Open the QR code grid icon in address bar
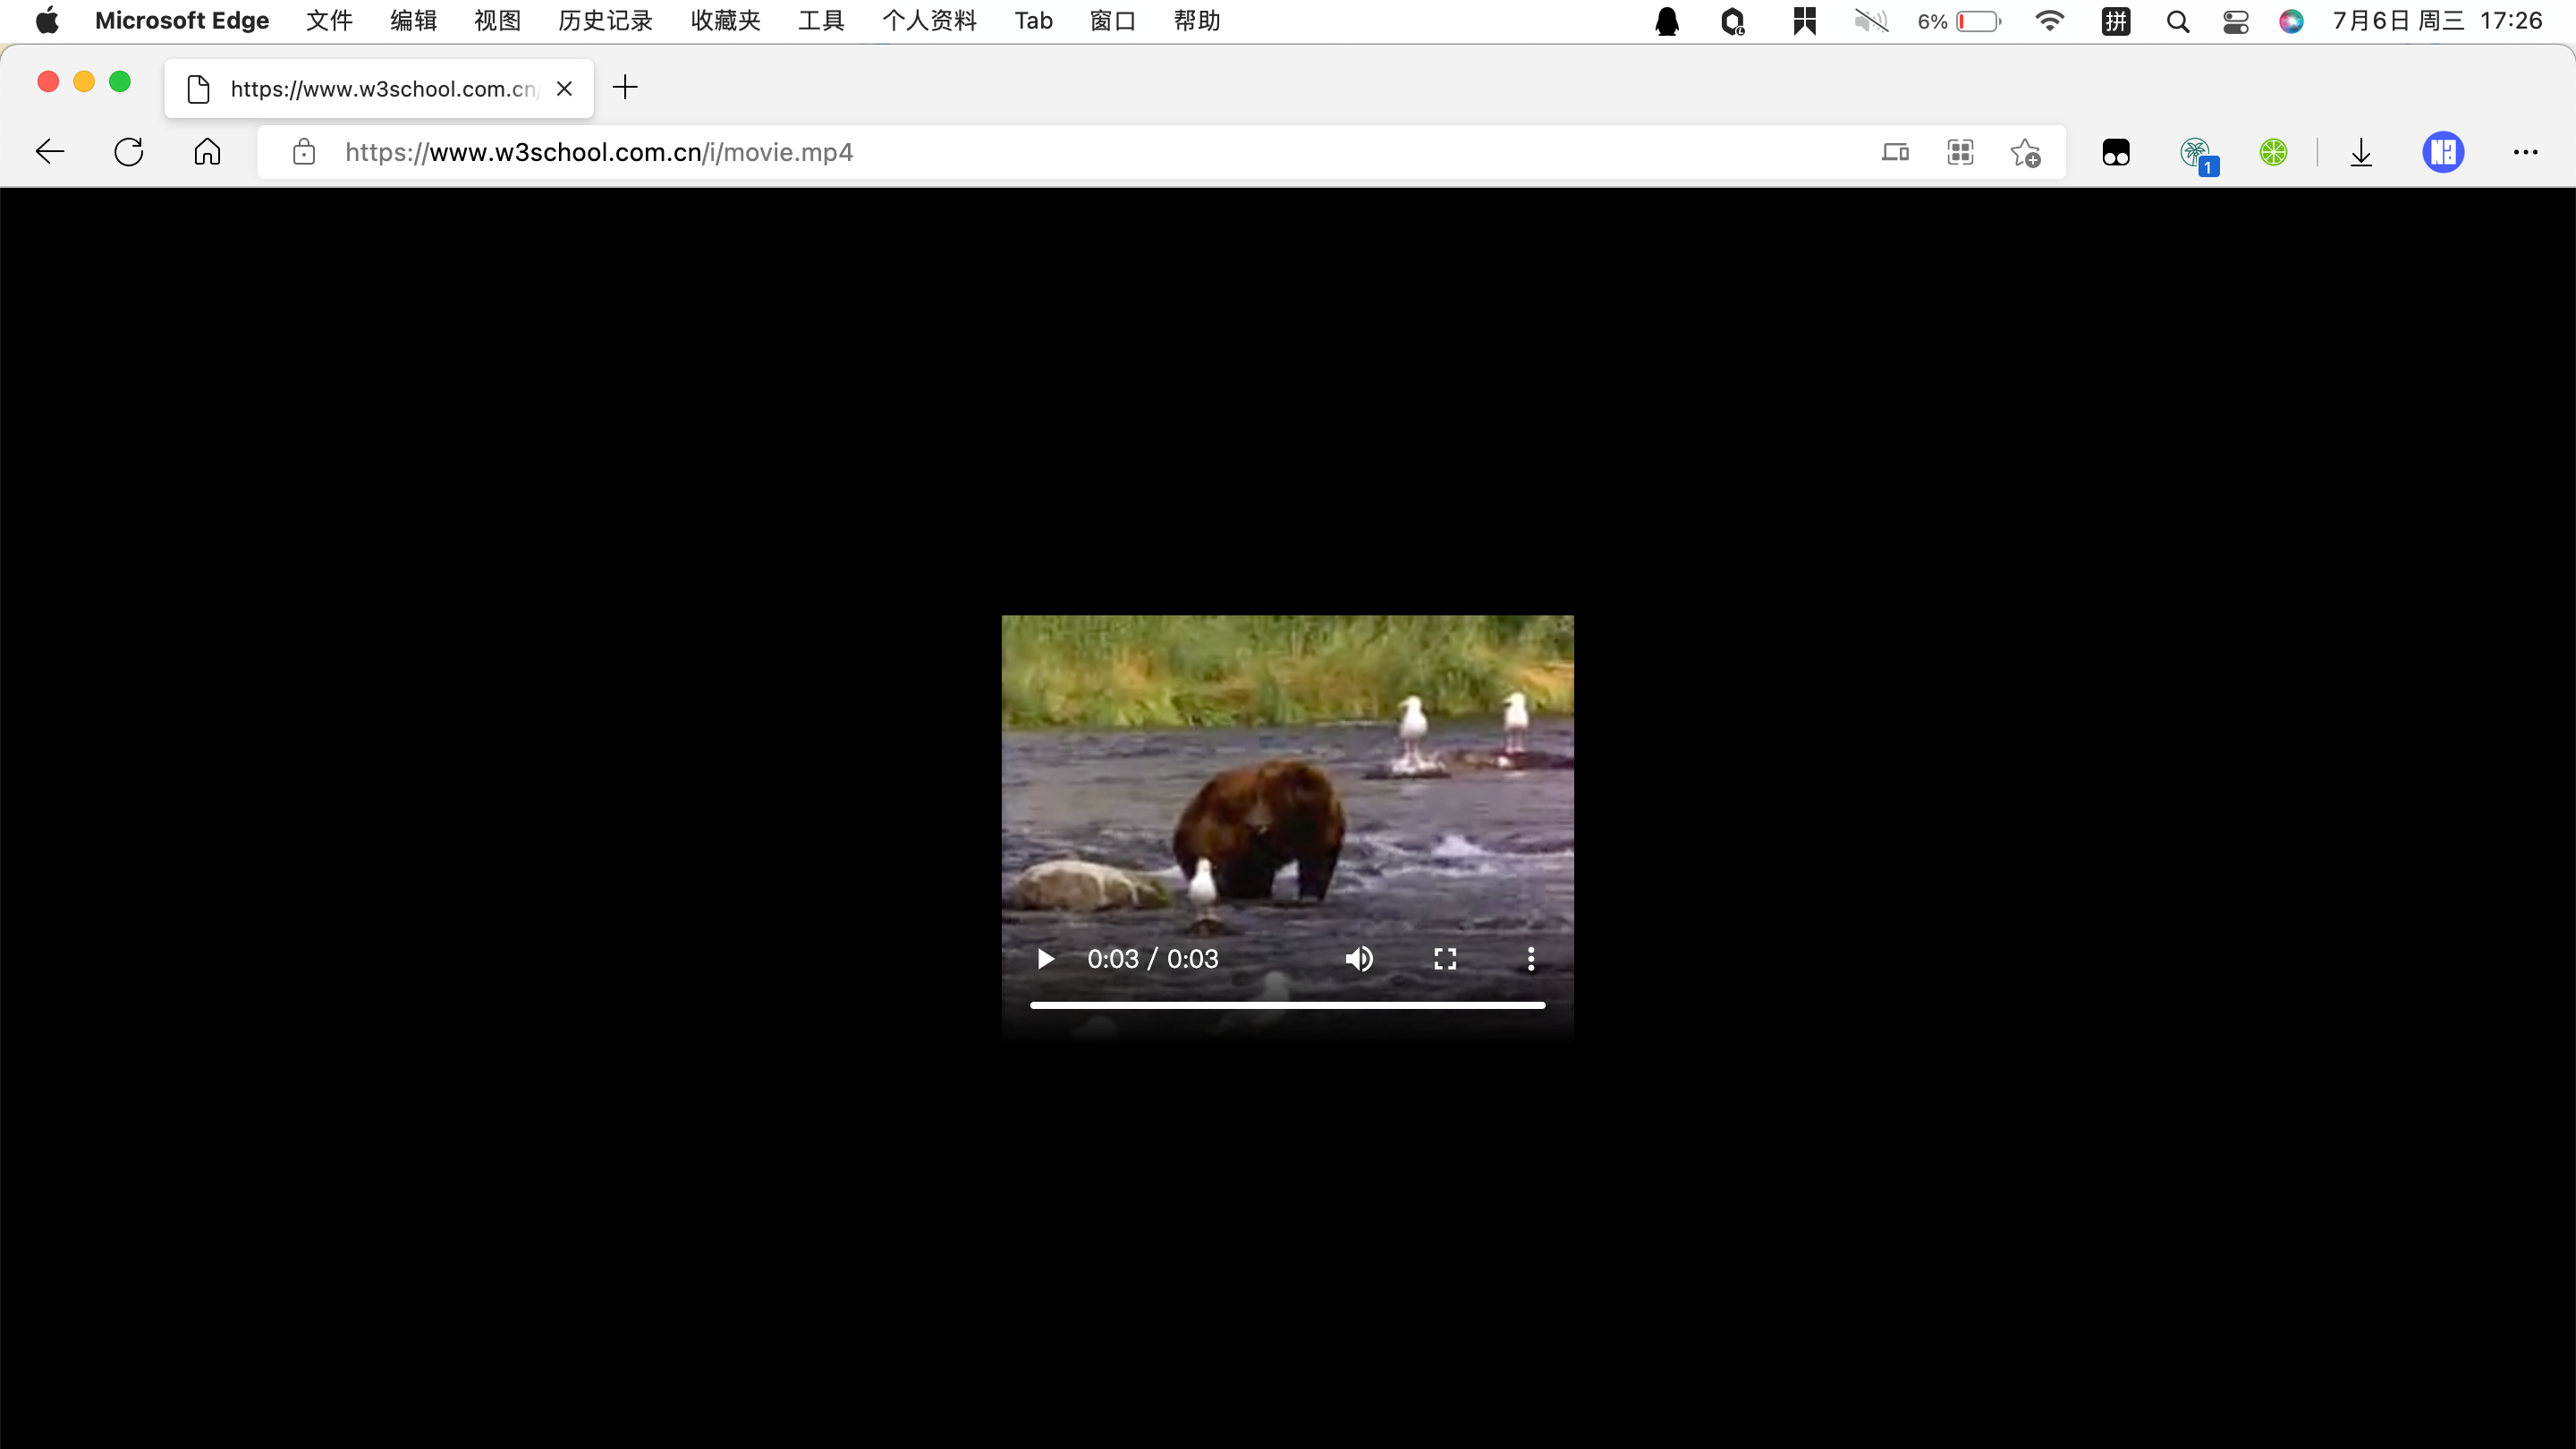2576x1449 pixels. 1960,152
